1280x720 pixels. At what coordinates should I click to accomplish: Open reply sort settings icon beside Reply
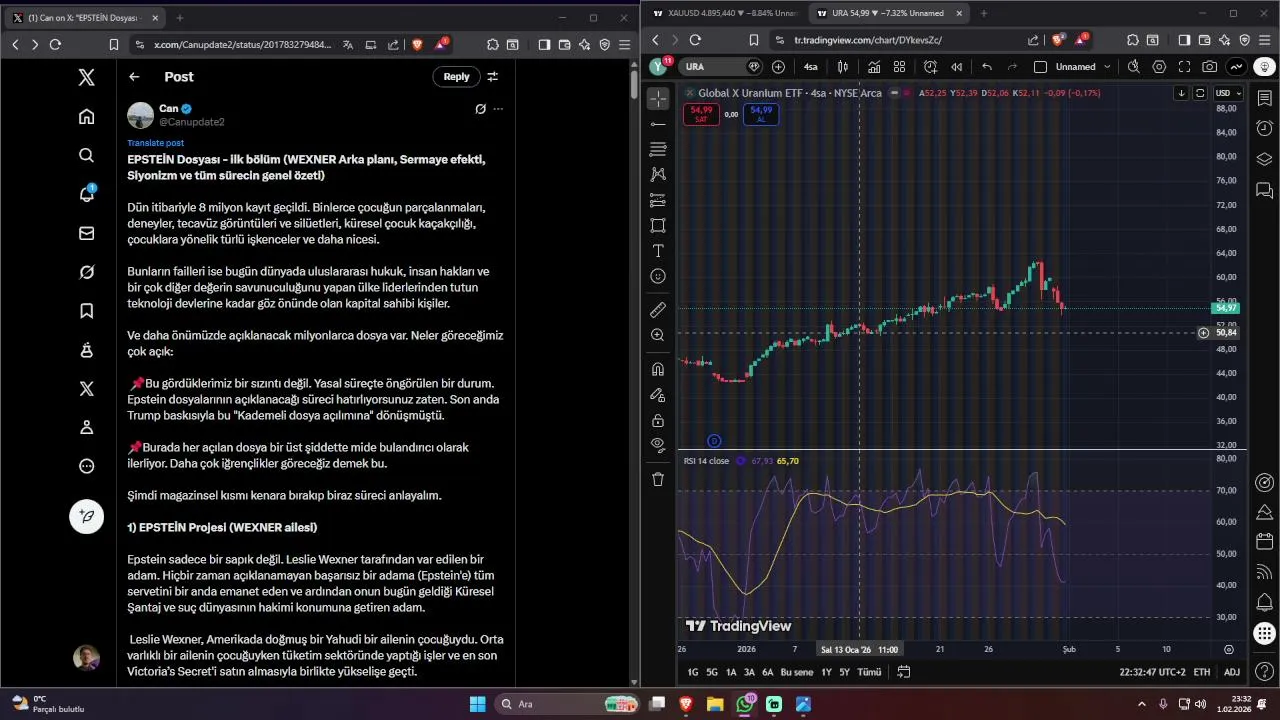tap(492, 77)
